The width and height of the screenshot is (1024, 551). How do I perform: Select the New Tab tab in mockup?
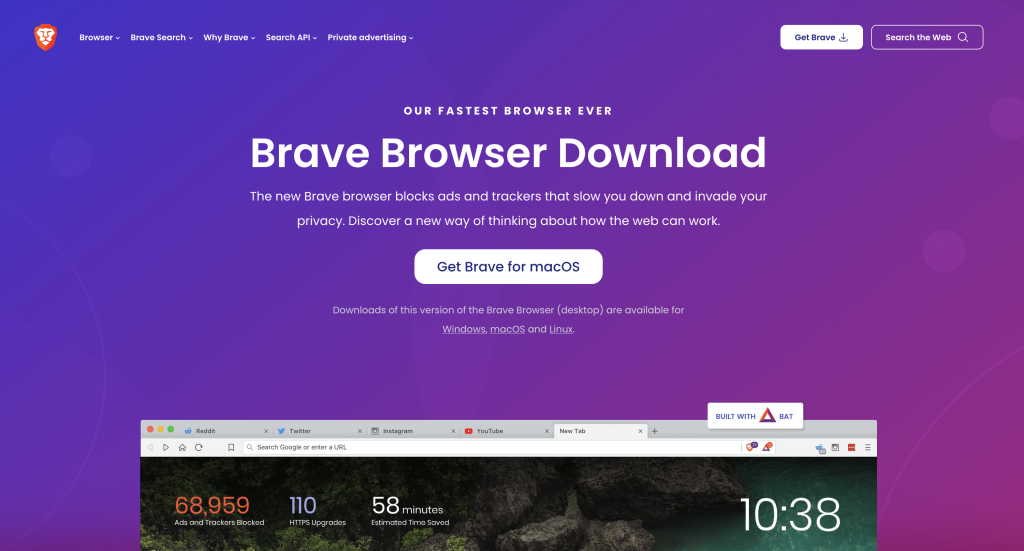pos(600,431)
